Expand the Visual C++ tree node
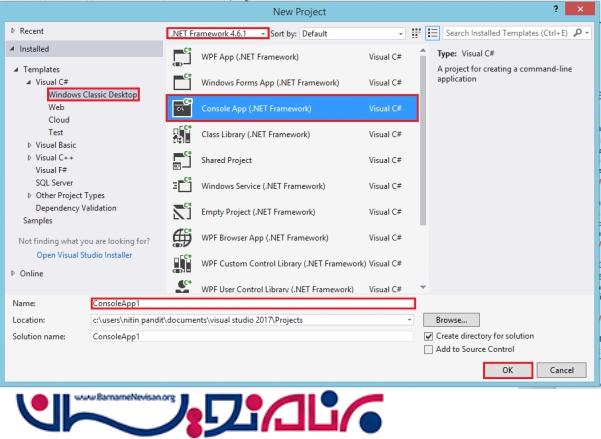Viewport: 601px width, 439px height. pos(29,158)
